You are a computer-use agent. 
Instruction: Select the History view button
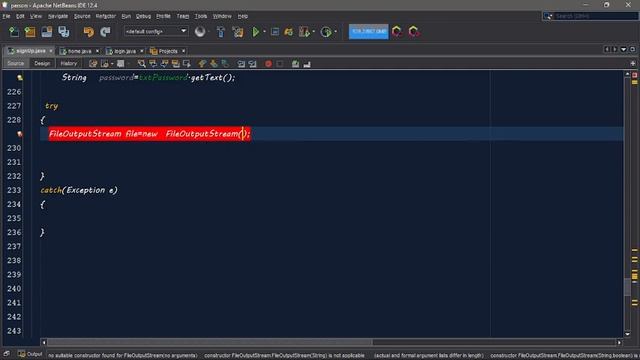pos(69,64)
